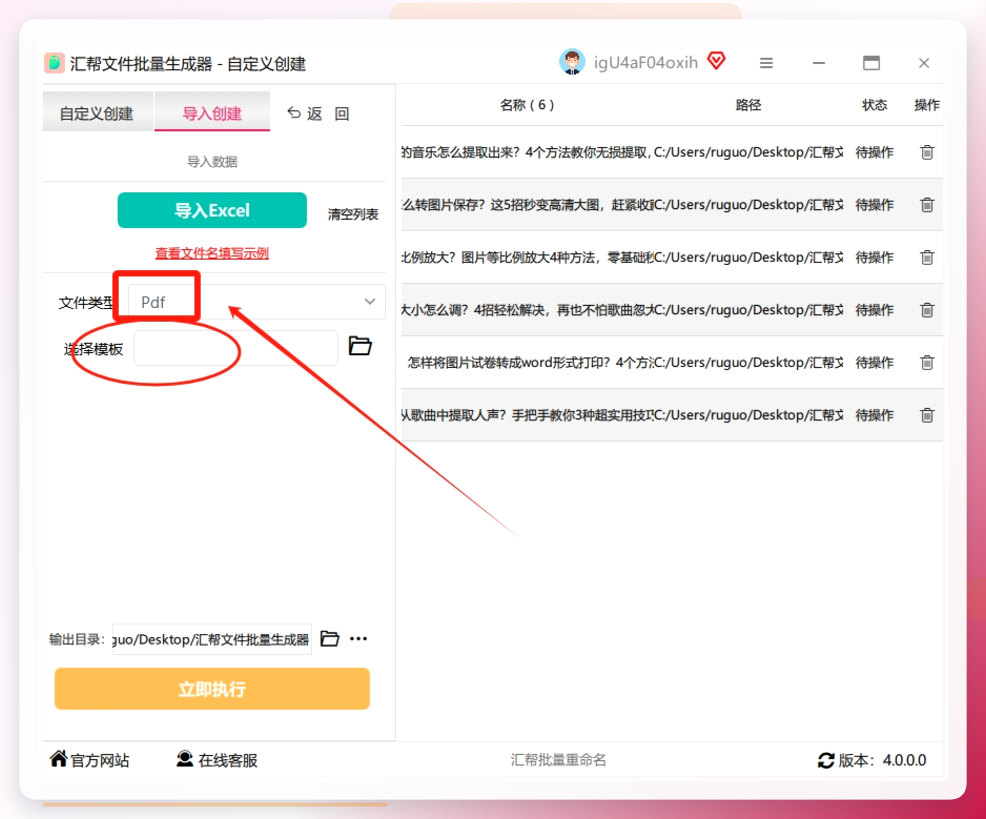Image resolution: width=986 pixels, height=819 pixels.
Task: Click the 立即执行 button
Action: [x=212, y=689]
